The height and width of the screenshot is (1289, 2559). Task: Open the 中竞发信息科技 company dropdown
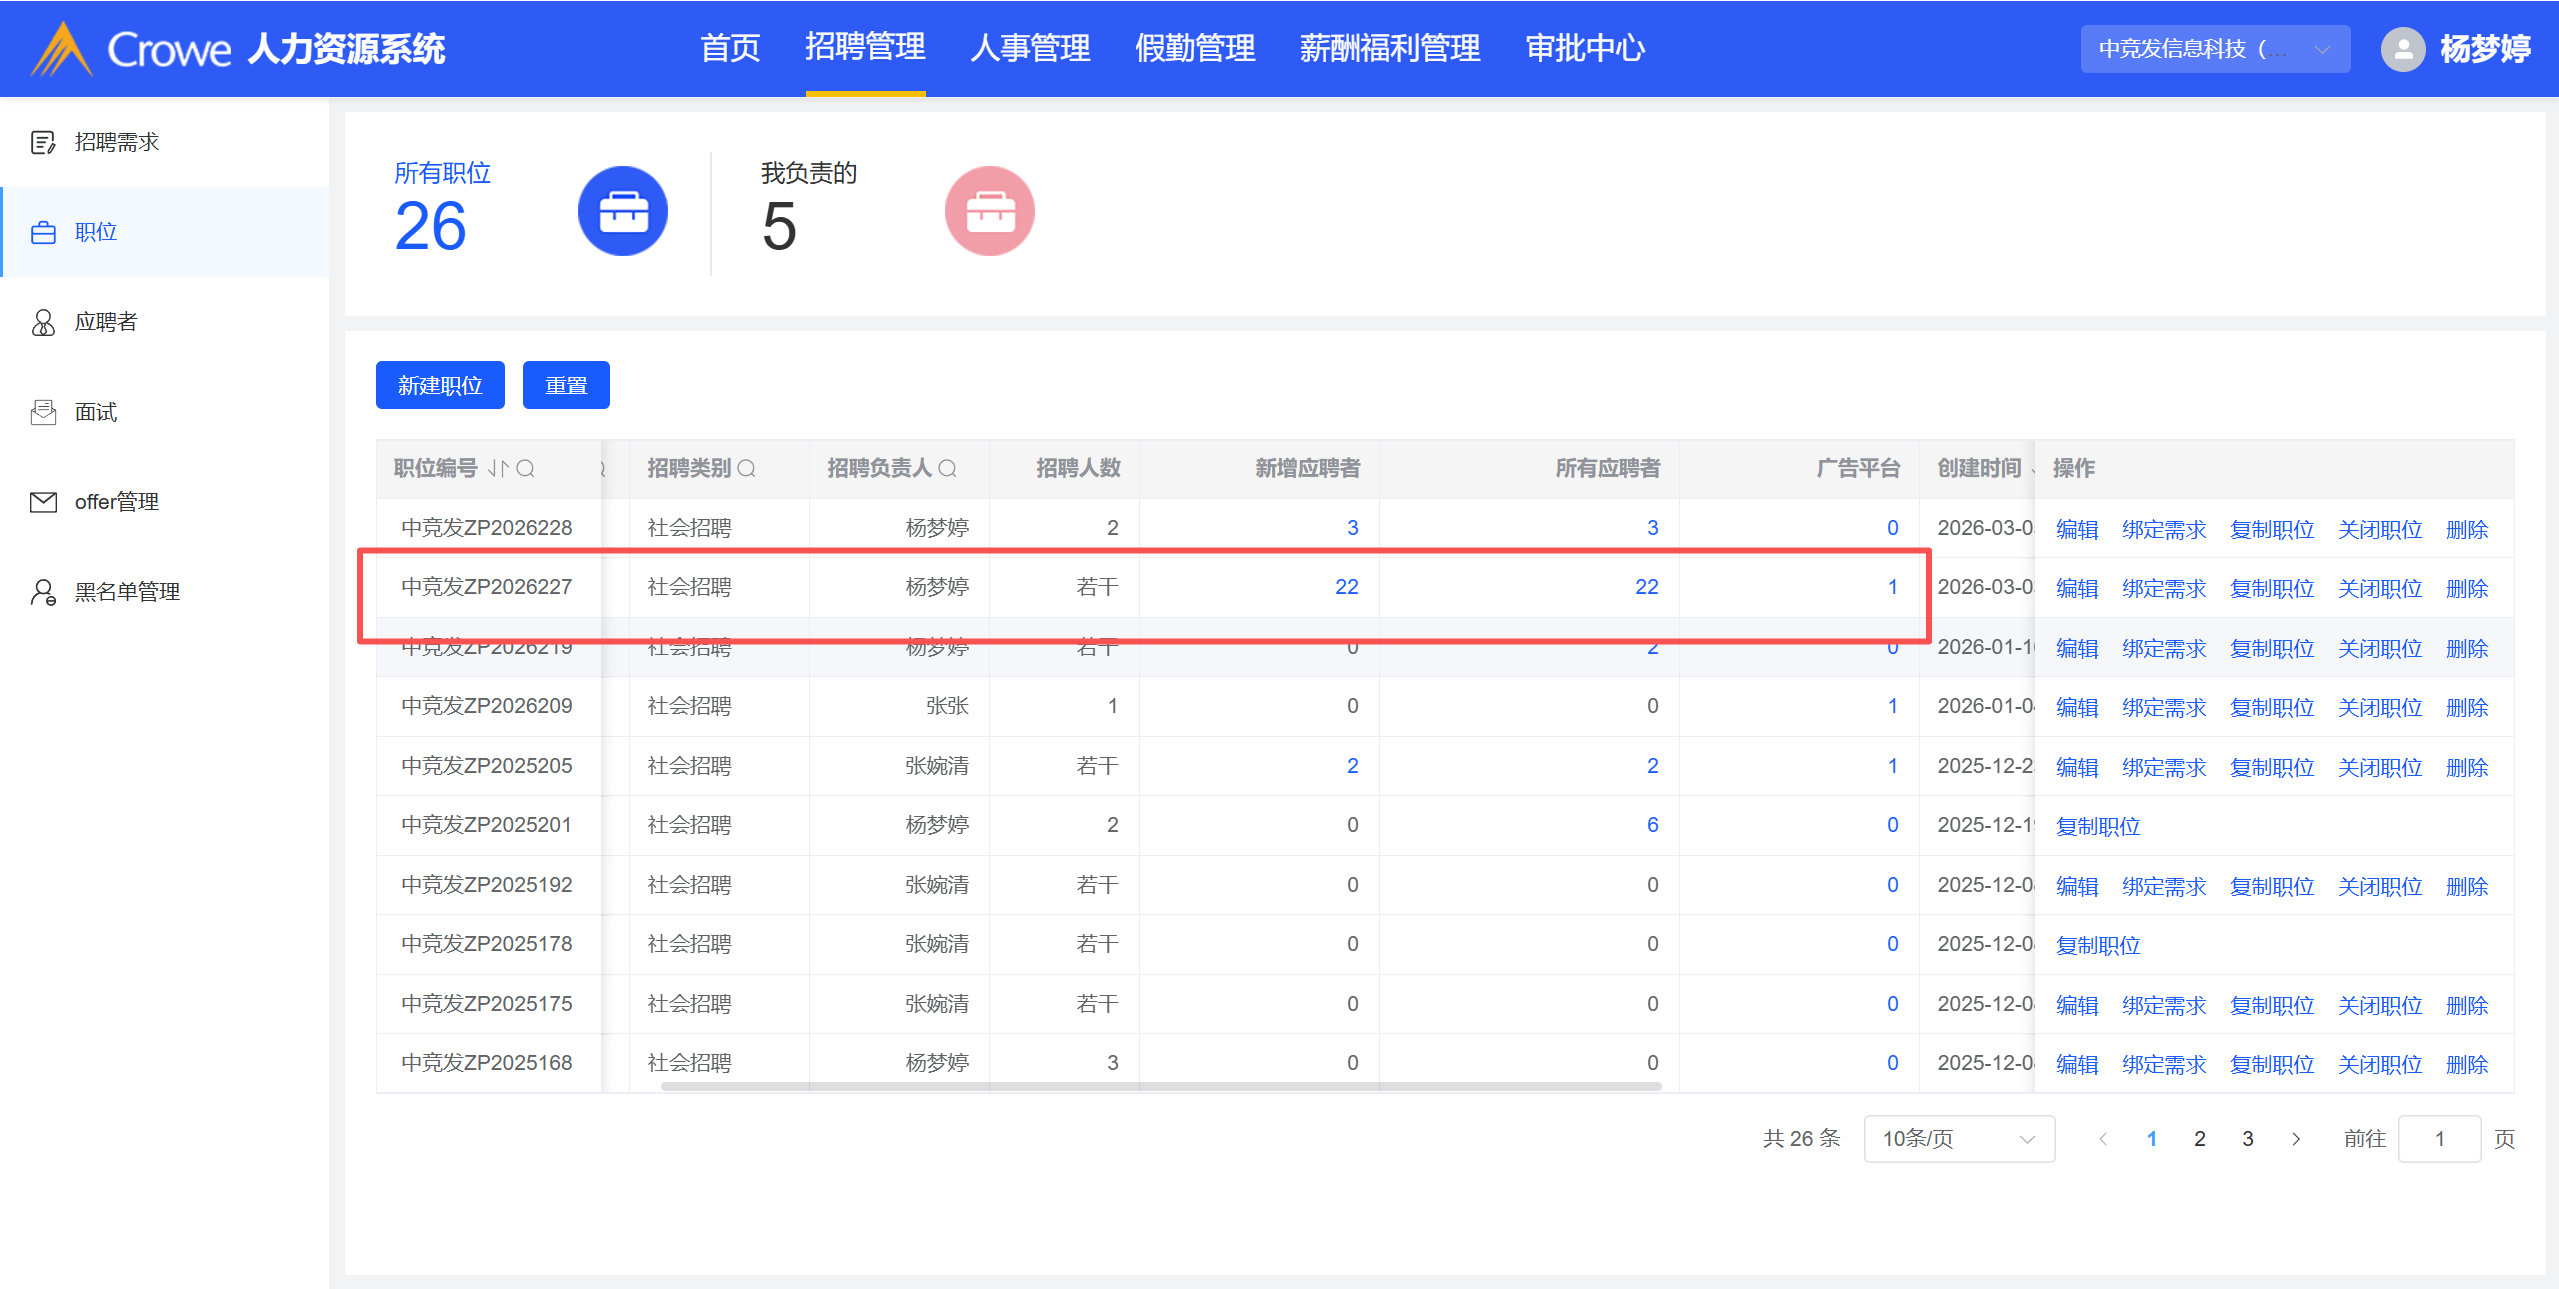[x=2214, y=48]
